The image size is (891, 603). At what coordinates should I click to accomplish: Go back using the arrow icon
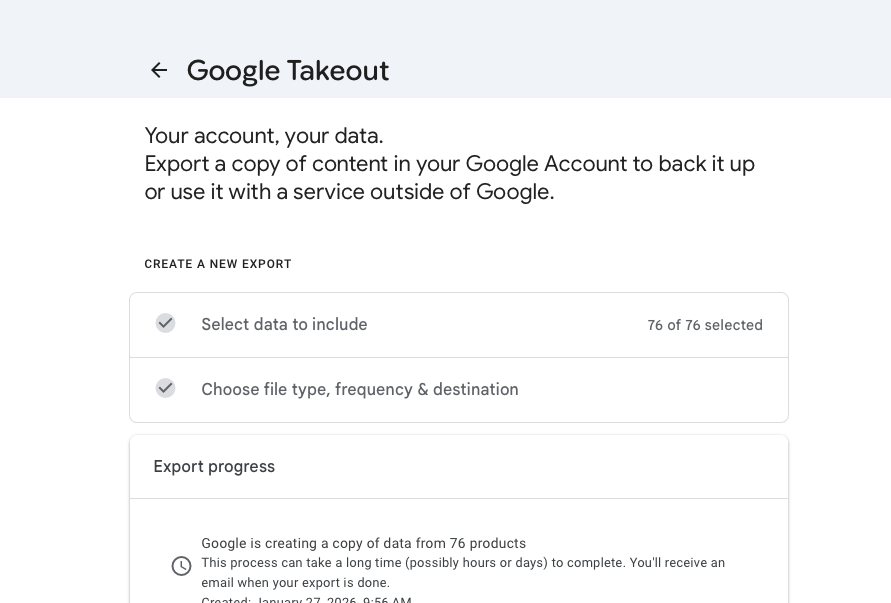tap(158, 70)
